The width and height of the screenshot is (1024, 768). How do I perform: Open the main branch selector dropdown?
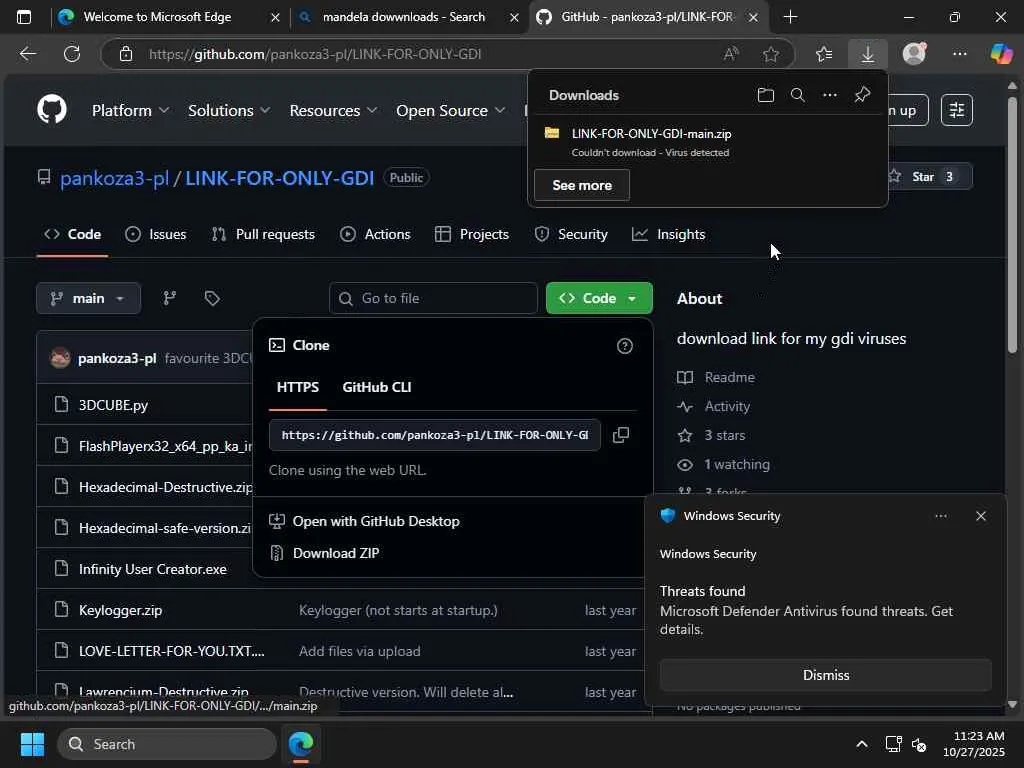[88, 298]
